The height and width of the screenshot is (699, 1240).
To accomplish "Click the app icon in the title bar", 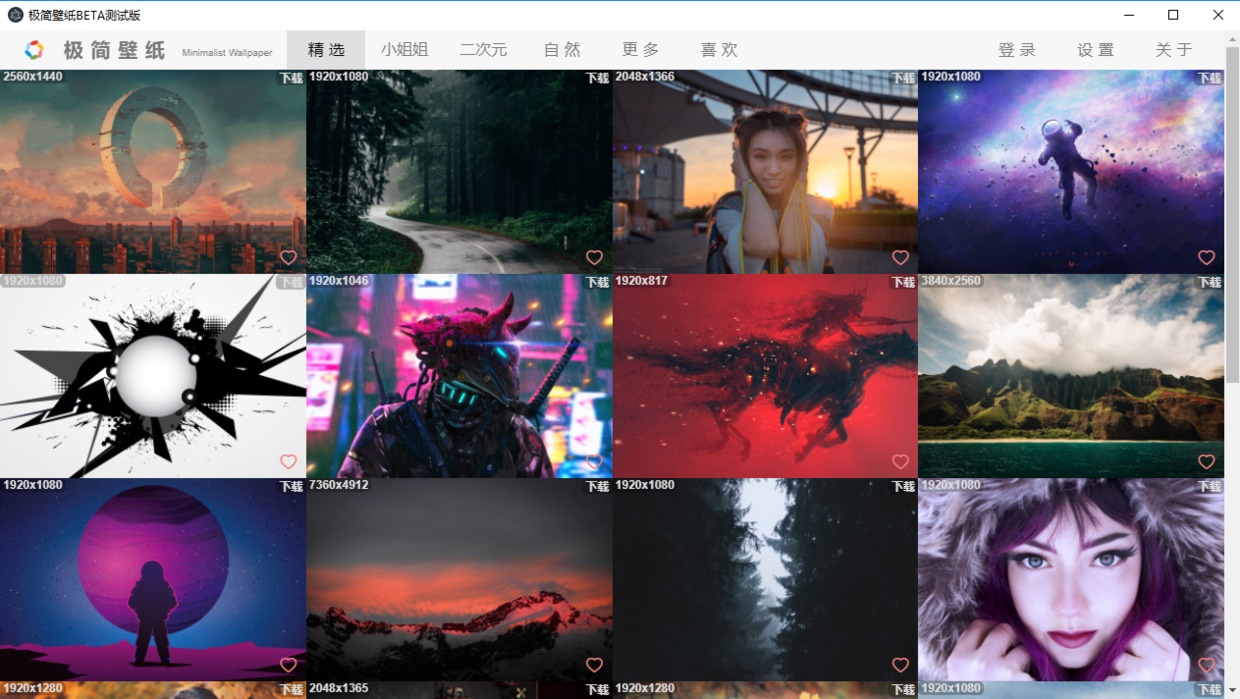I will pos(15,15).
